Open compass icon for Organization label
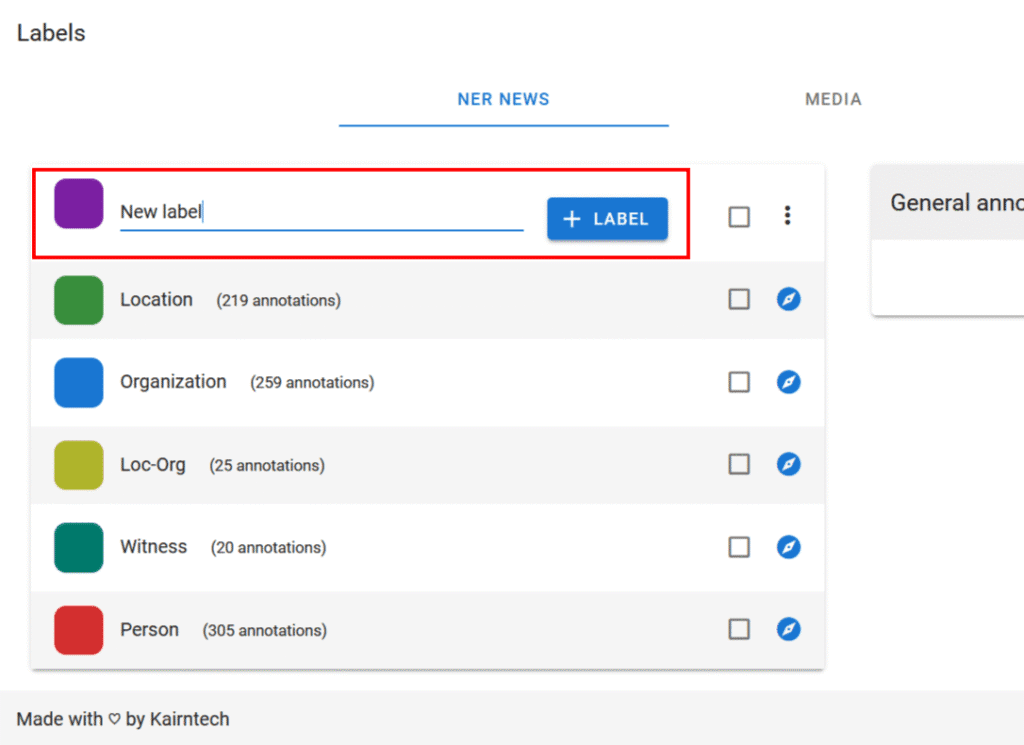The height and width of the screenshot is (745, 1024). (x=788, y=382)
